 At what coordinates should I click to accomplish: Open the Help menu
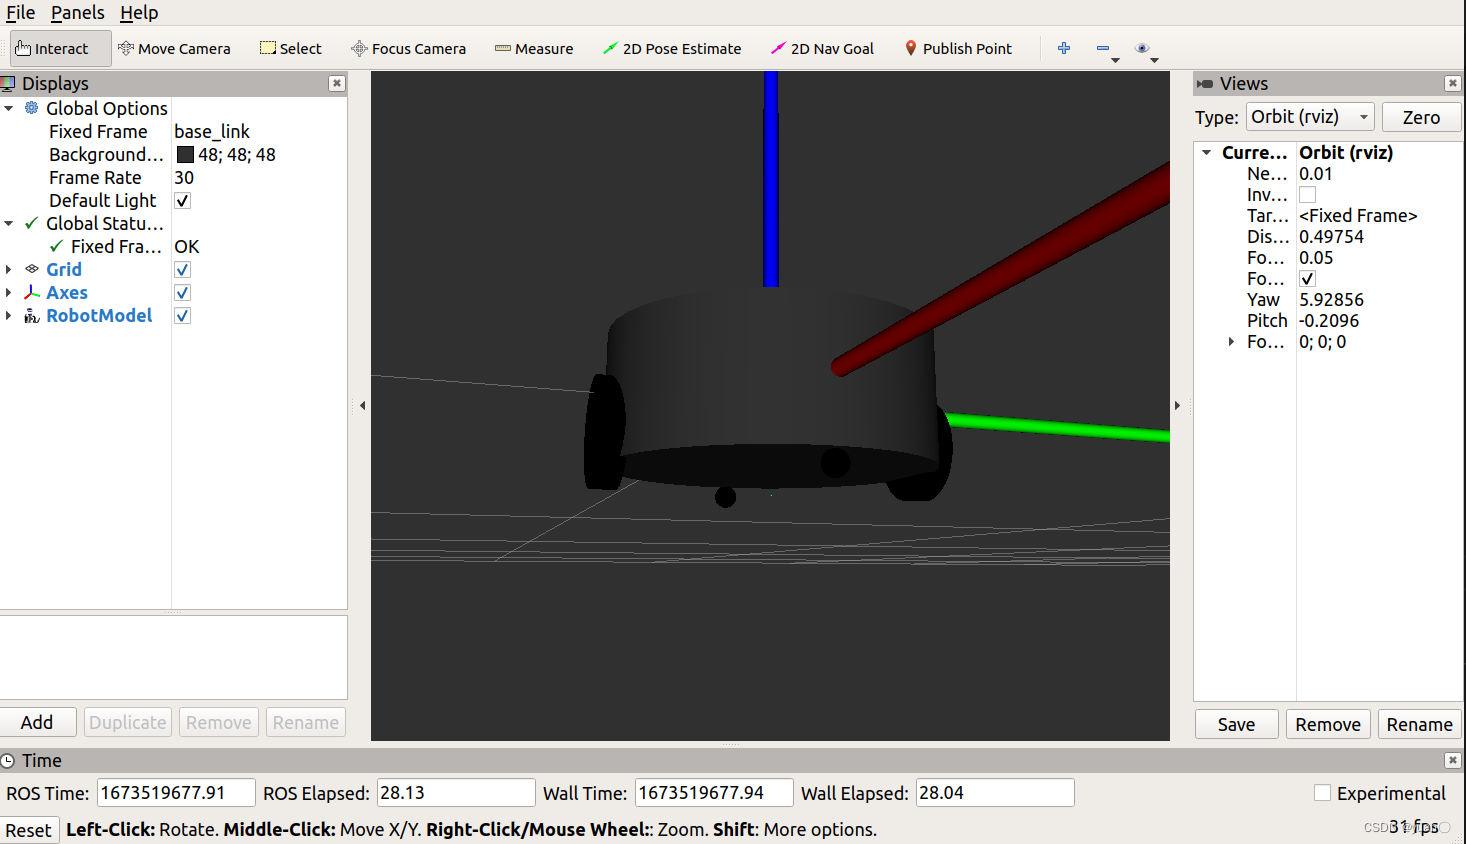point(139,13)
